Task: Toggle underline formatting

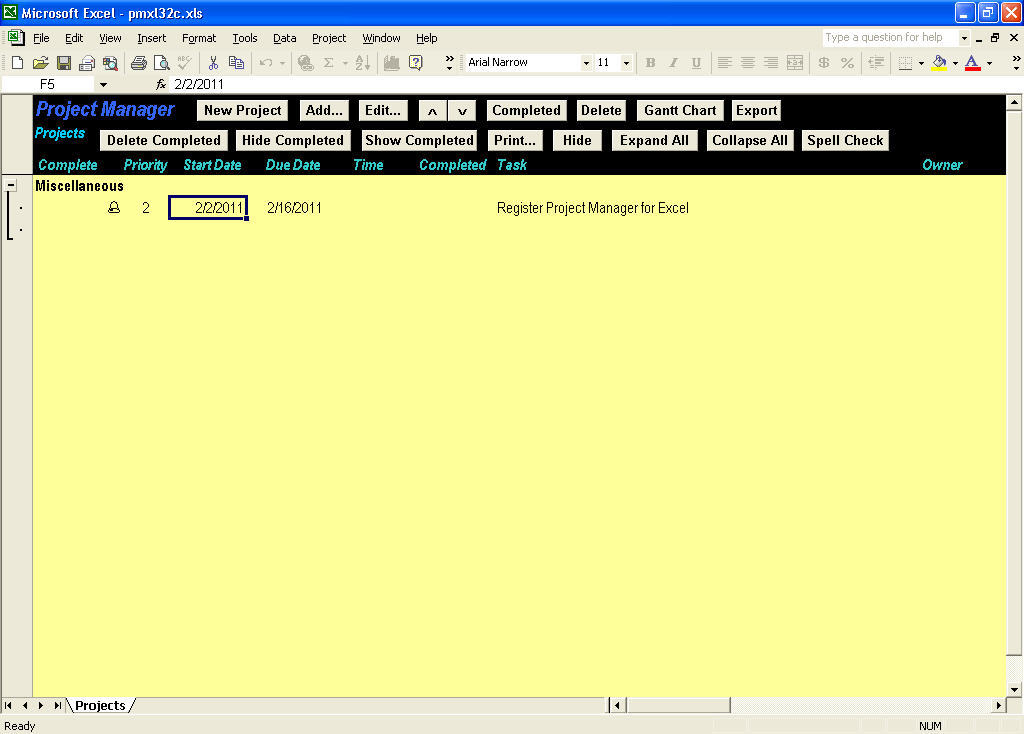Action: [694, 62]
